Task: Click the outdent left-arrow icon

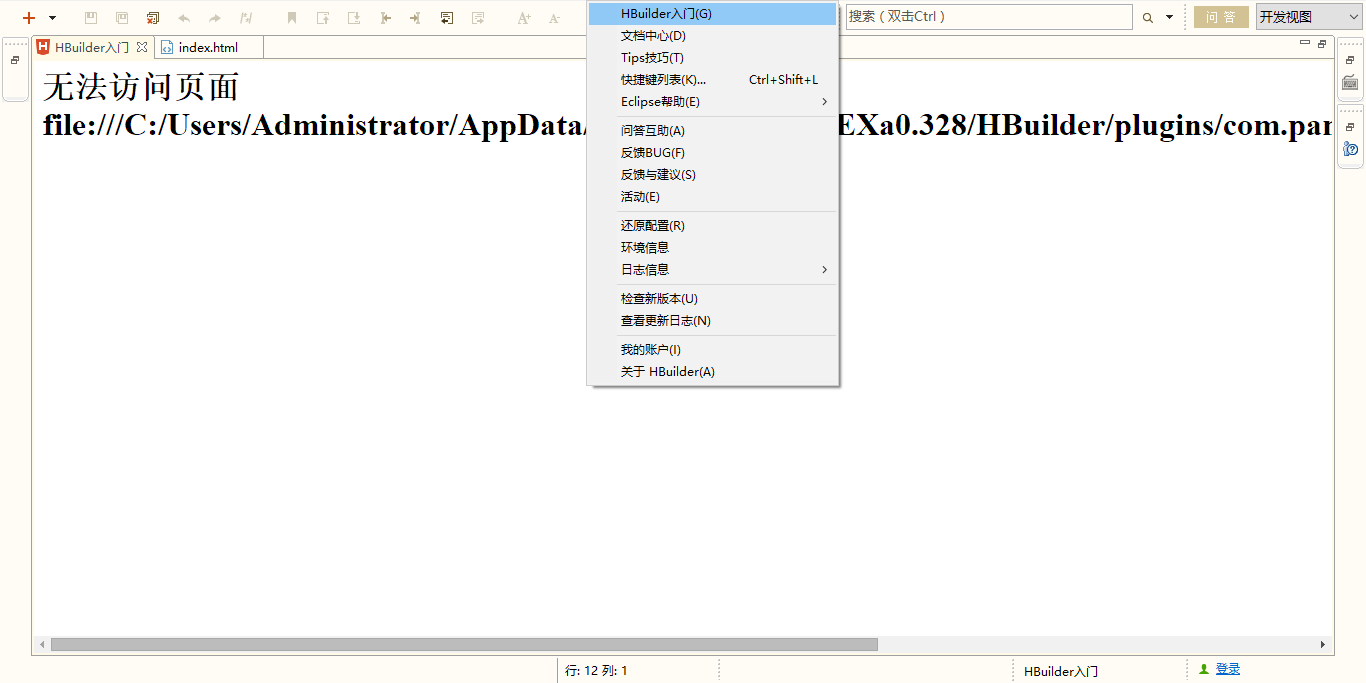Action: coord(385,18)
